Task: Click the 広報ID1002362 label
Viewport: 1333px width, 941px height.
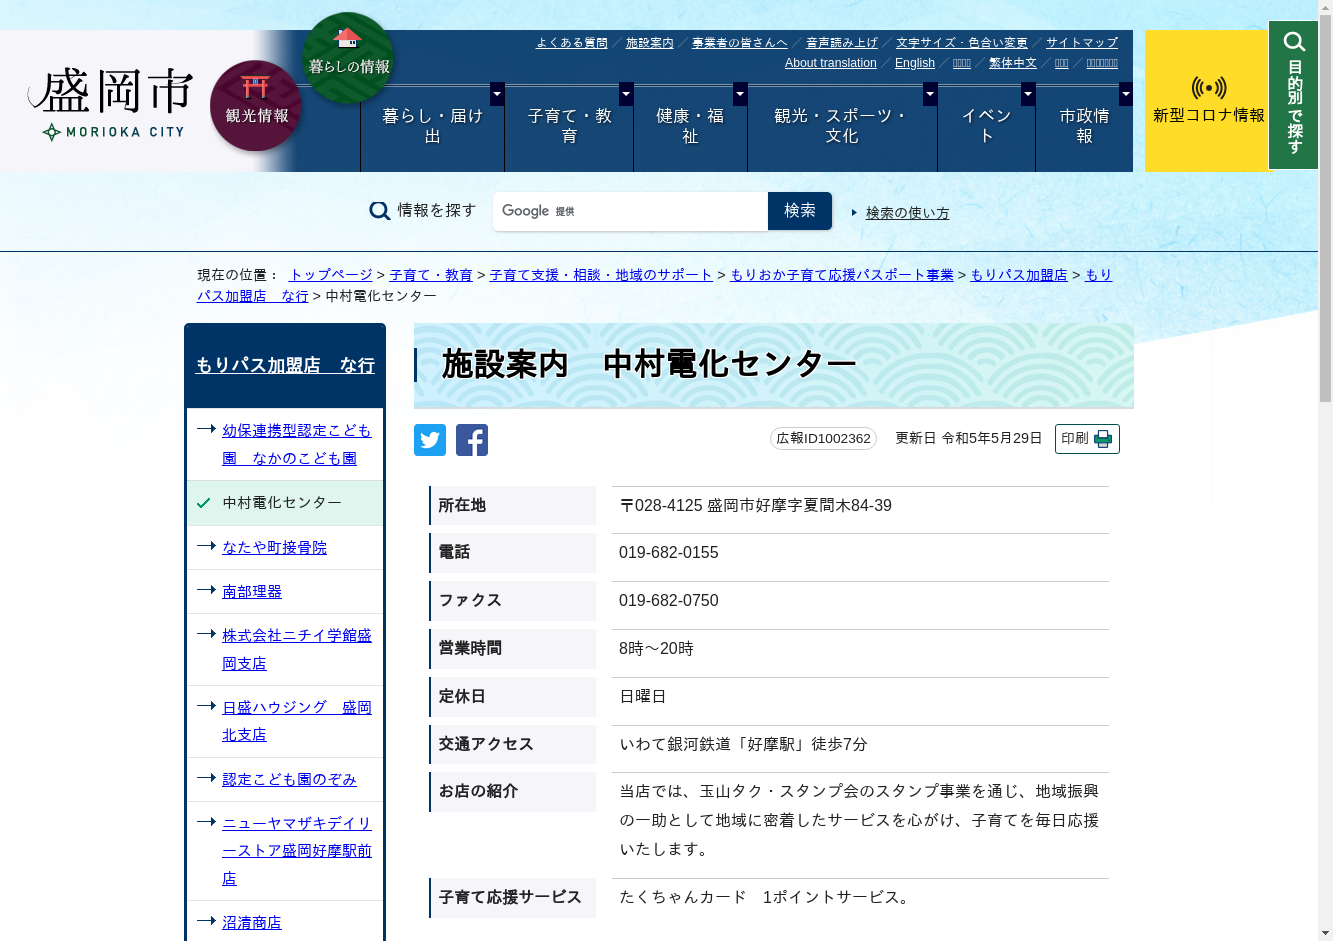Action: [x=823, y=439]
